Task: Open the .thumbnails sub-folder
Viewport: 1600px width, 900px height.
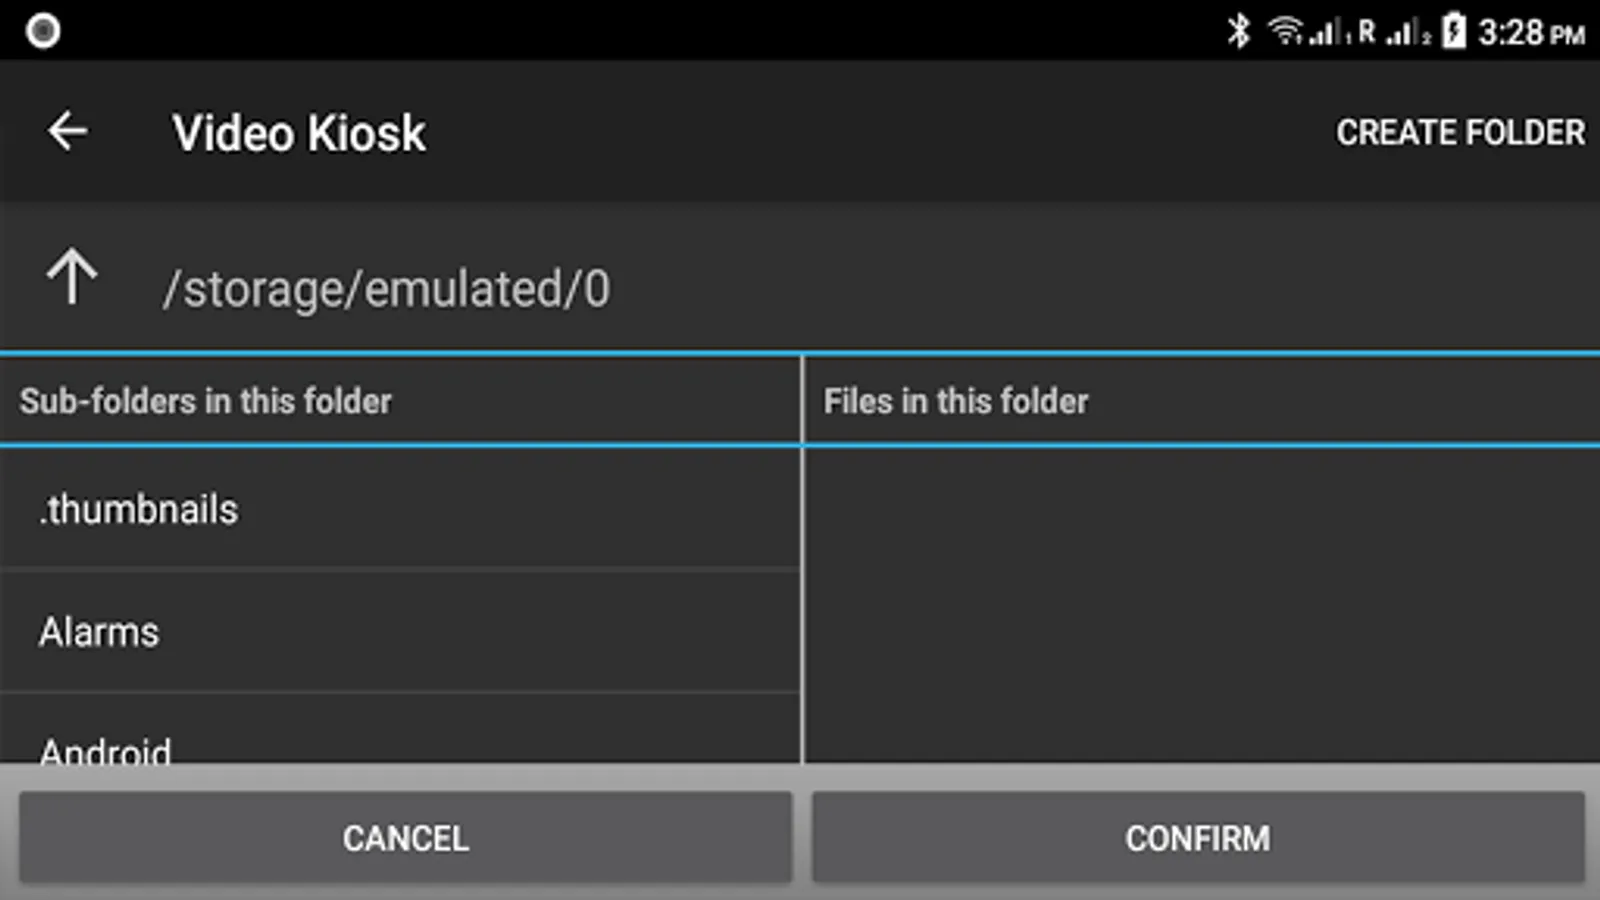Action: pyautogui.click(x=400, y=509)
